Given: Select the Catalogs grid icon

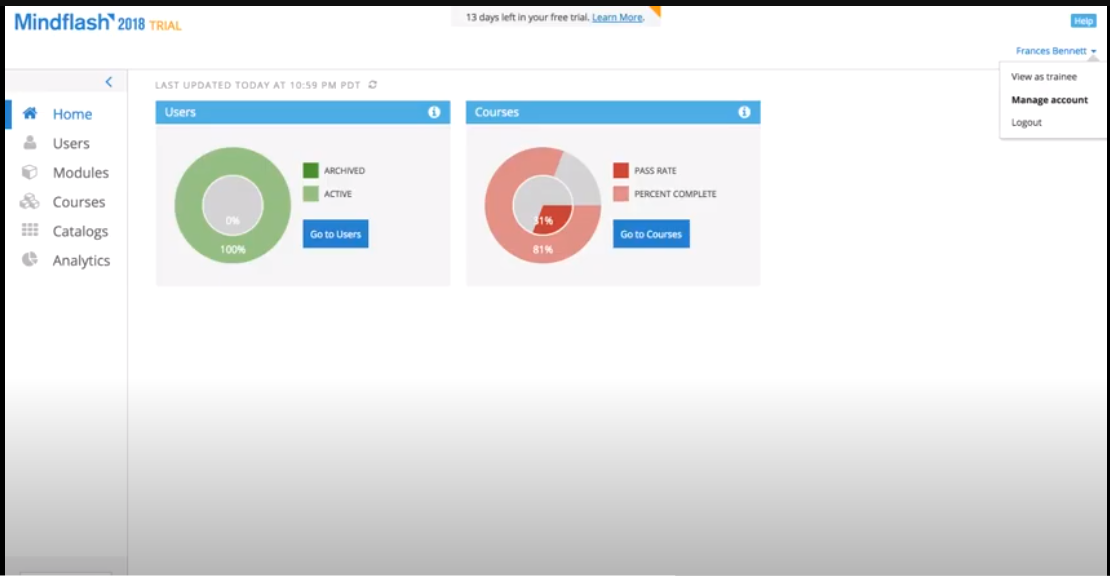Looking at the screenshot, I should click(30, 231).
